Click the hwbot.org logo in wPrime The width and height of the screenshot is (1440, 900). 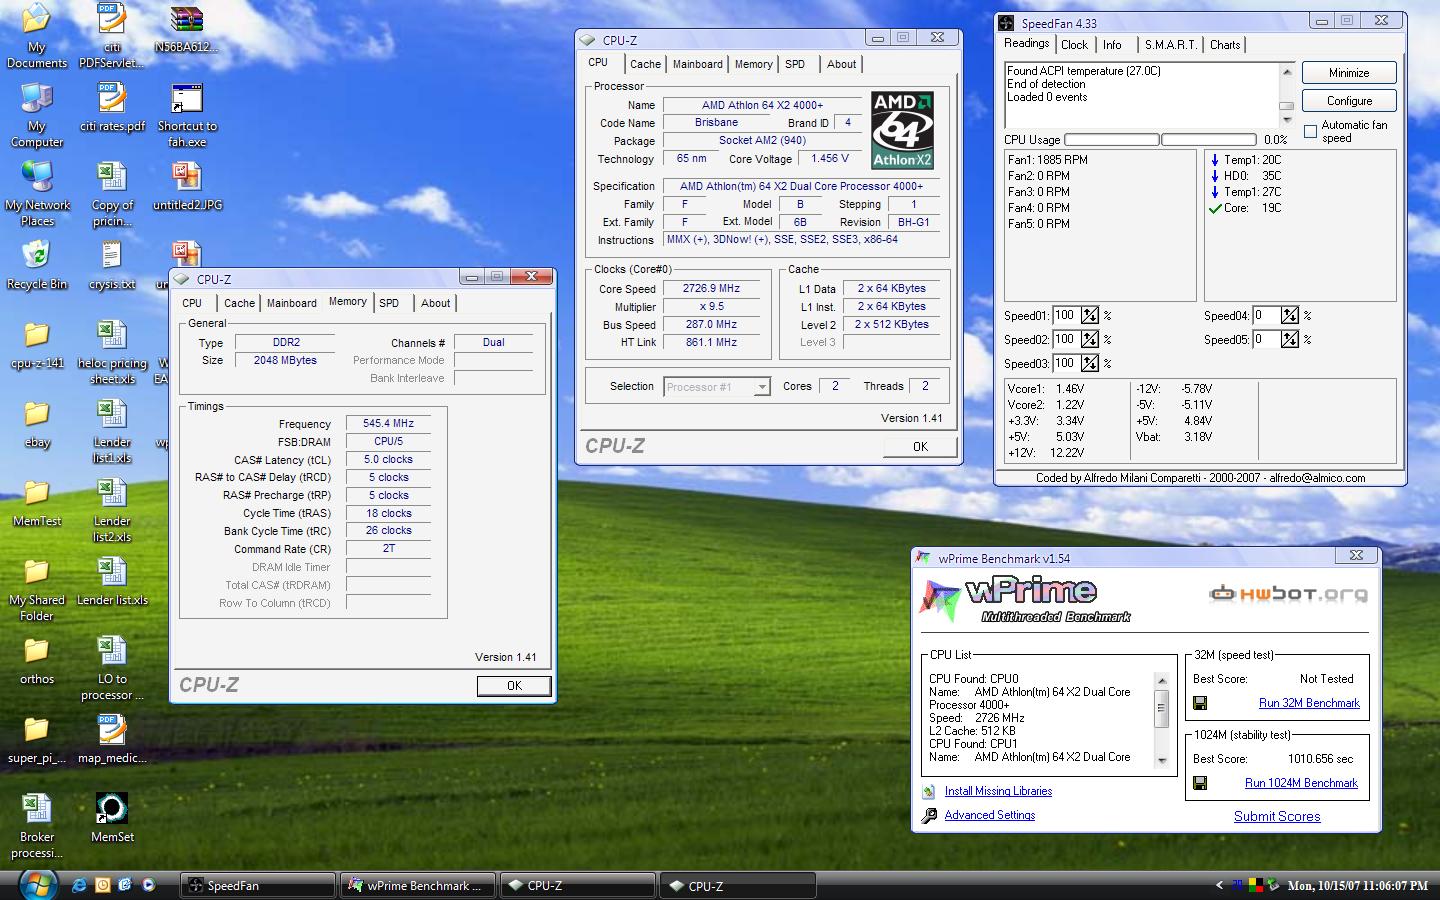tap(1288, 594)
